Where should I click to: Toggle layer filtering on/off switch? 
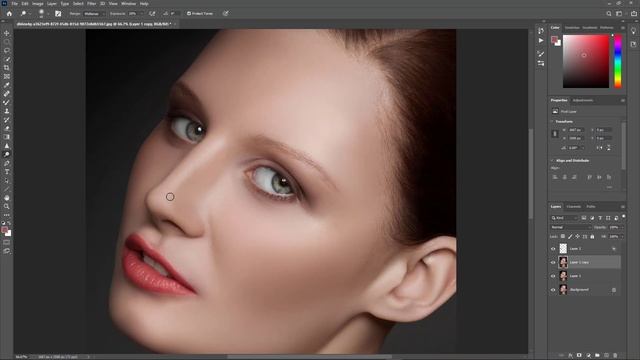(624, 217)
